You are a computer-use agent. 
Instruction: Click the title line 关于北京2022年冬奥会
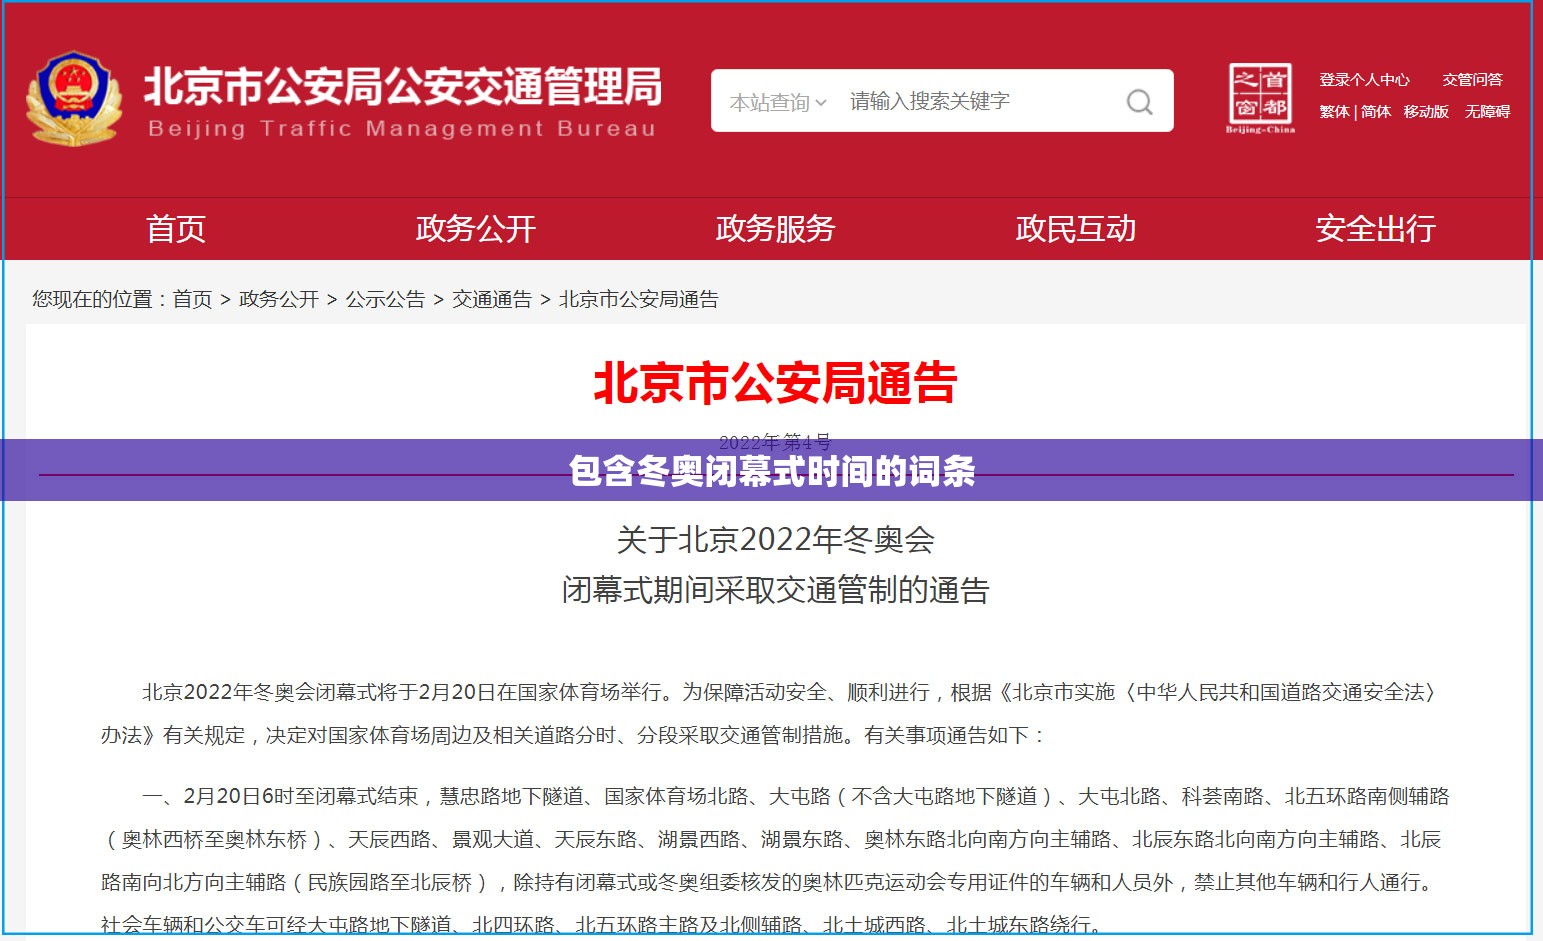pyautogui.click(x=775, y=540)
